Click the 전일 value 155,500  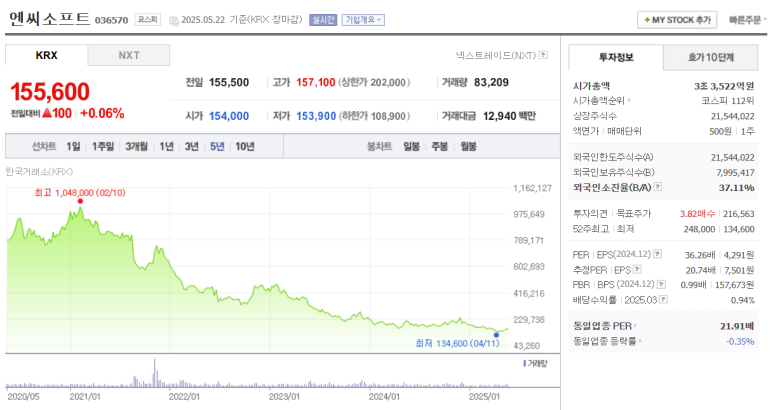[229, 82]
